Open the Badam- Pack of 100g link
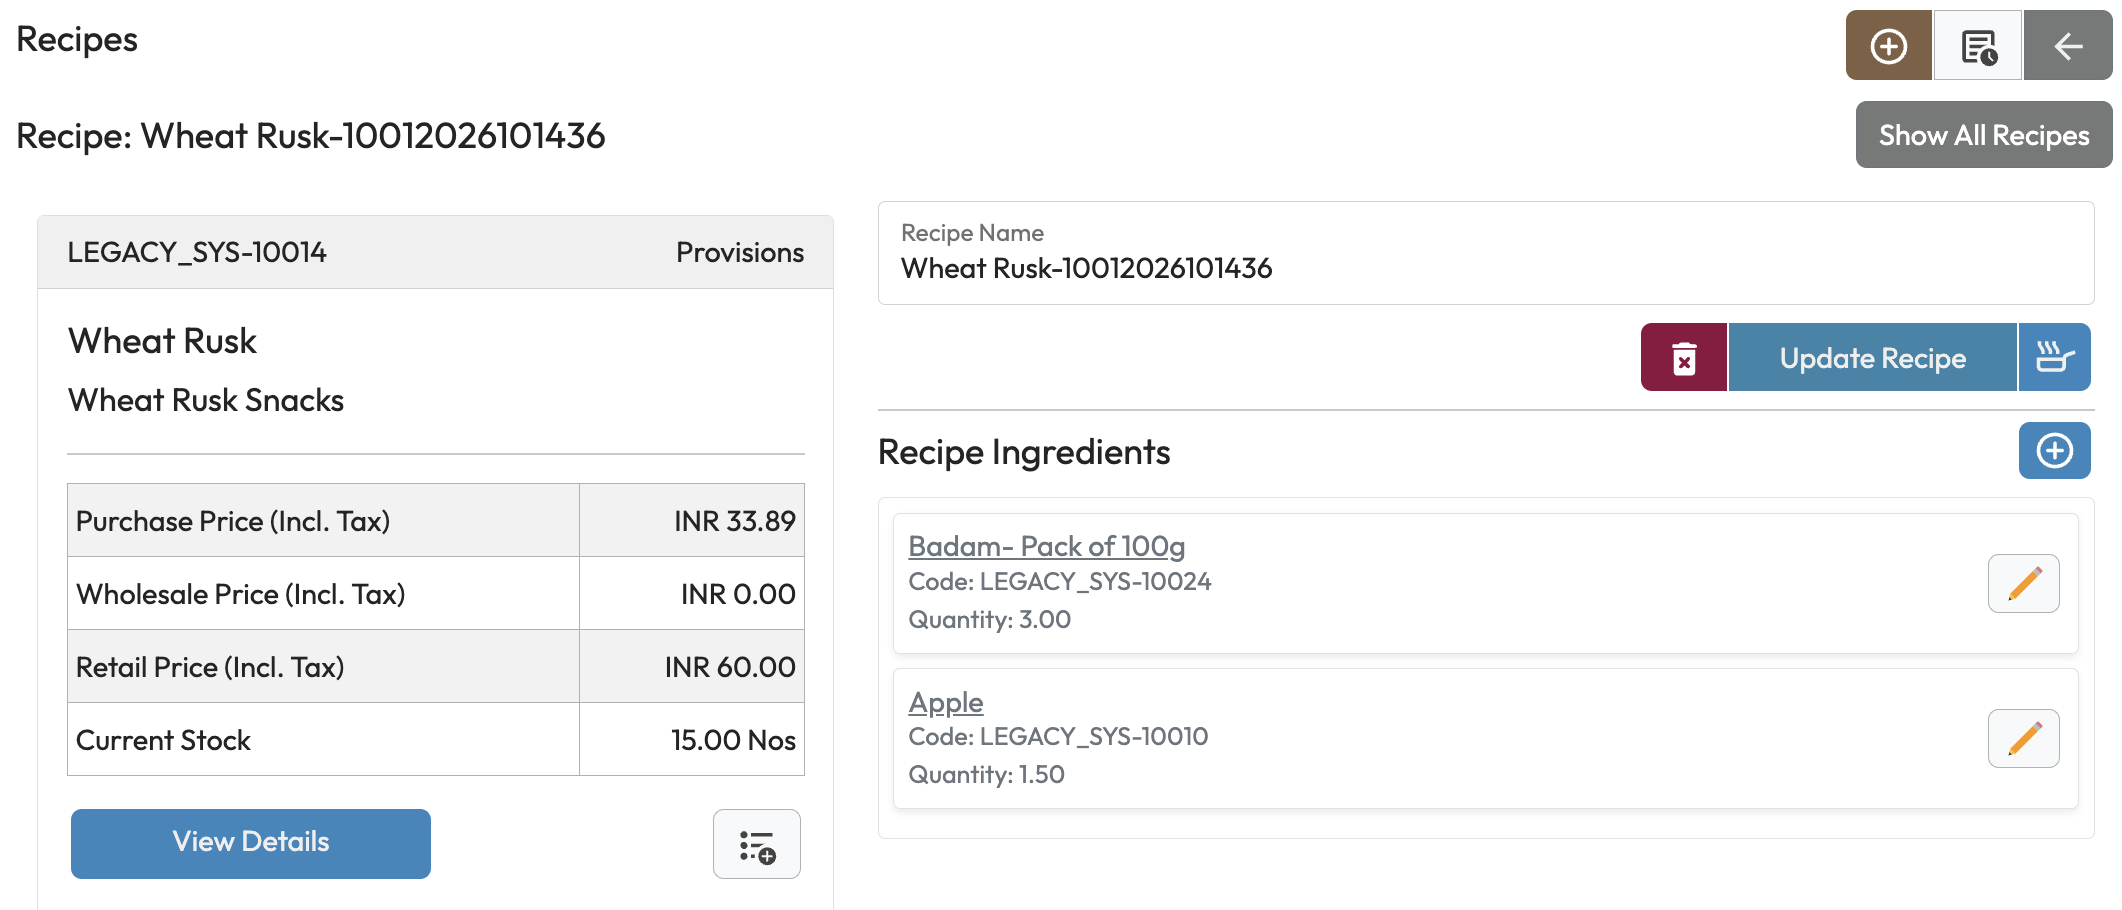 point(1046,547)
